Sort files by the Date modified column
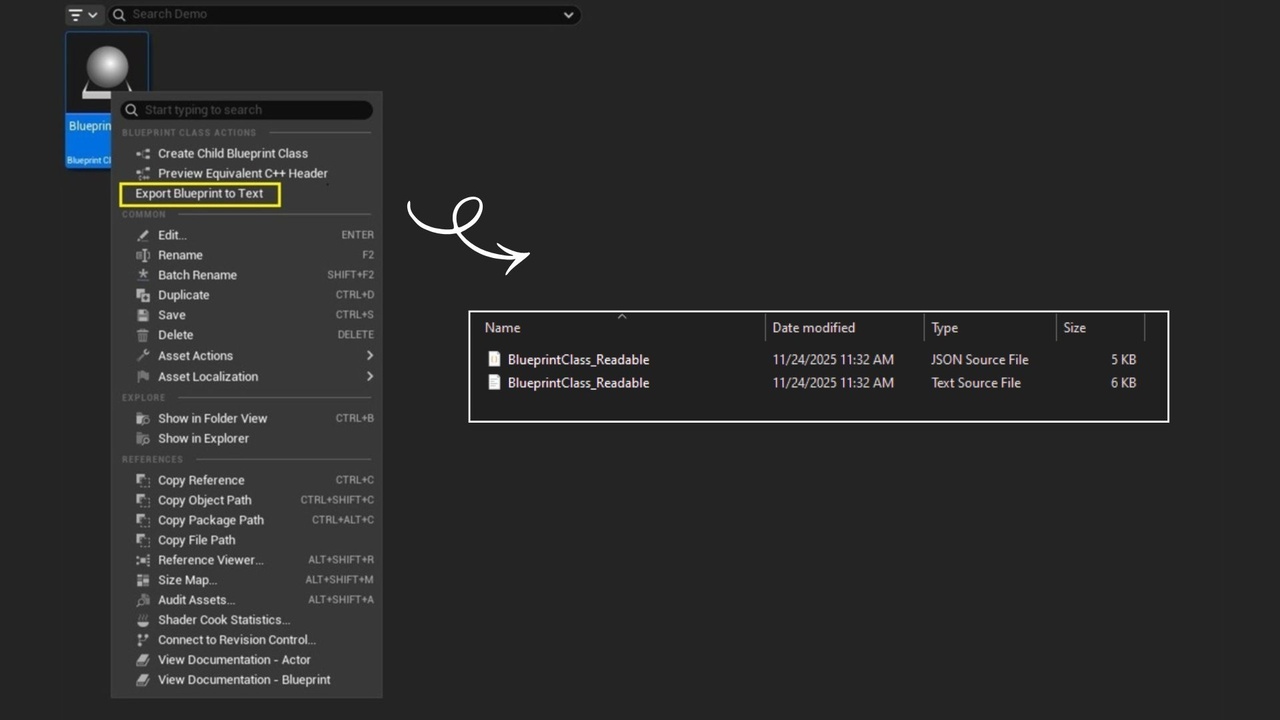 tap(813, 328)
